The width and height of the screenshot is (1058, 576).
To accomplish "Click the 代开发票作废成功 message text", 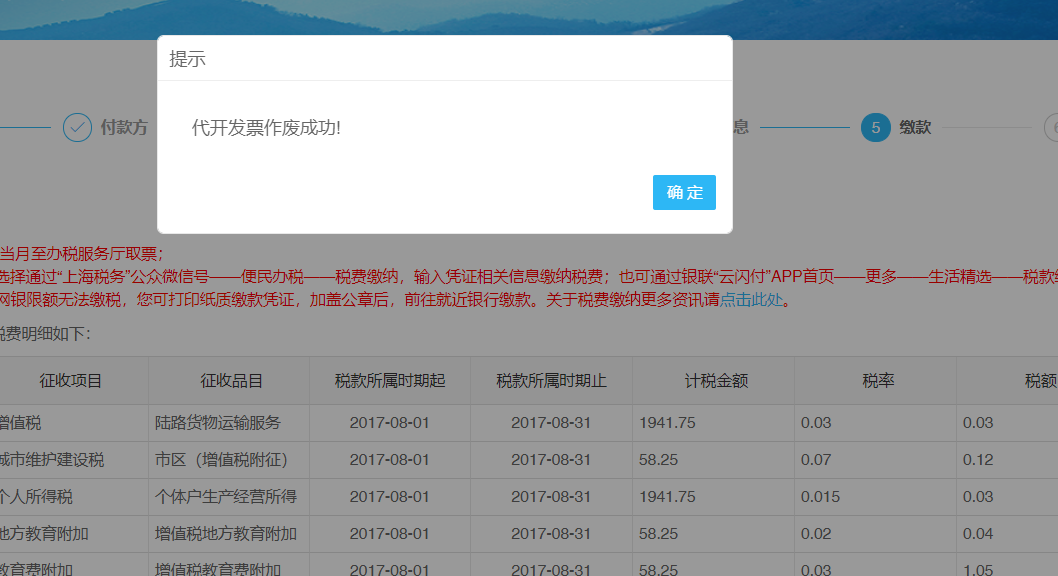I will pos(266,128).
